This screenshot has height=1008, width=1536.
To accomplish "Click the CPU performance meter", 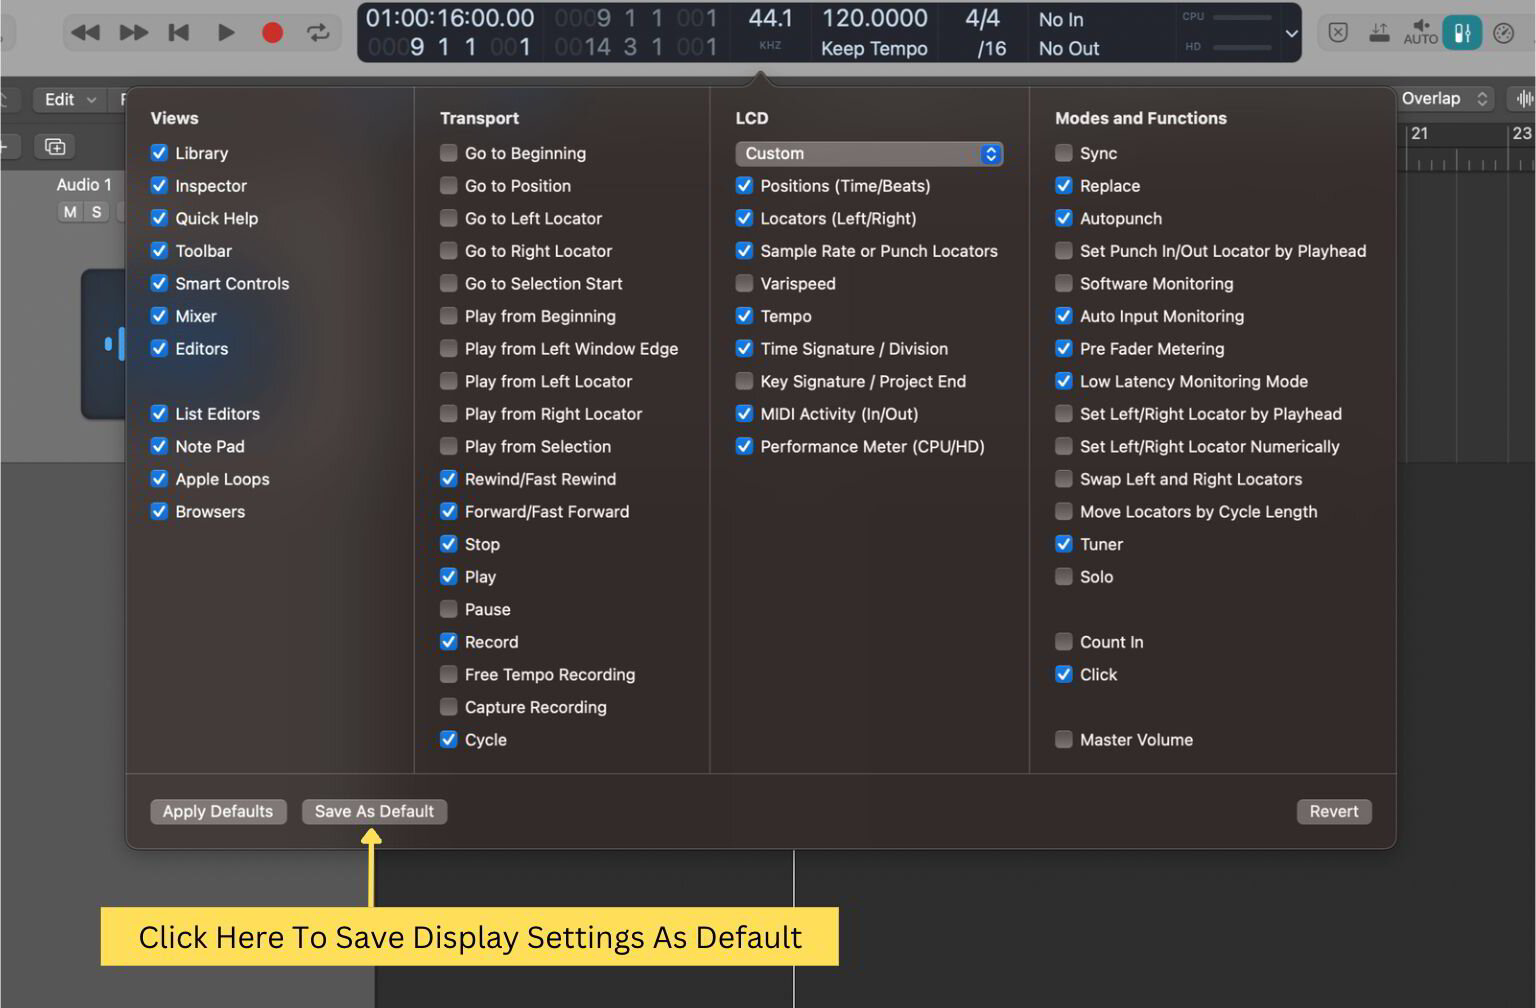I will click(x=1243, y=17).
